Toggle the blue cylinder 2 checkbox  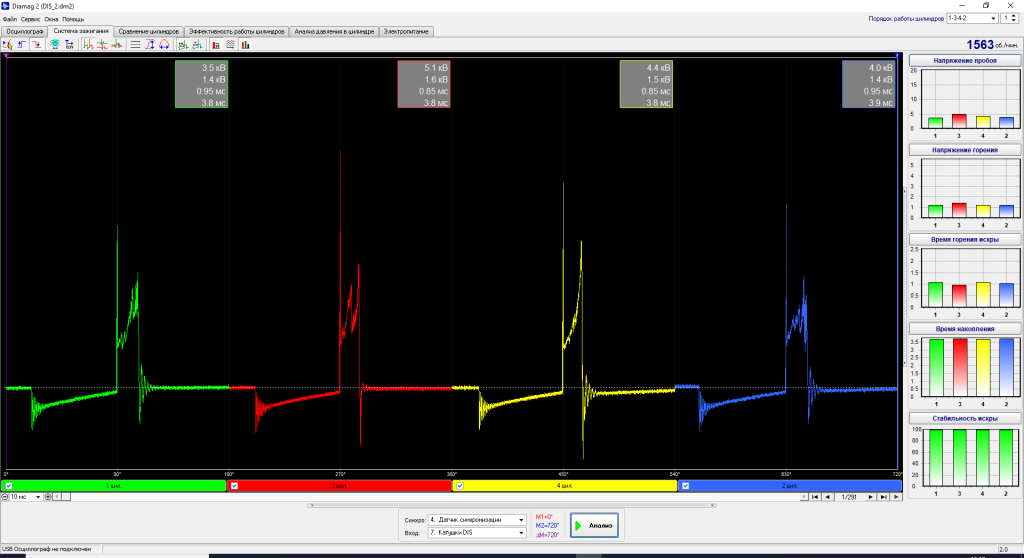tap(686, 486)
